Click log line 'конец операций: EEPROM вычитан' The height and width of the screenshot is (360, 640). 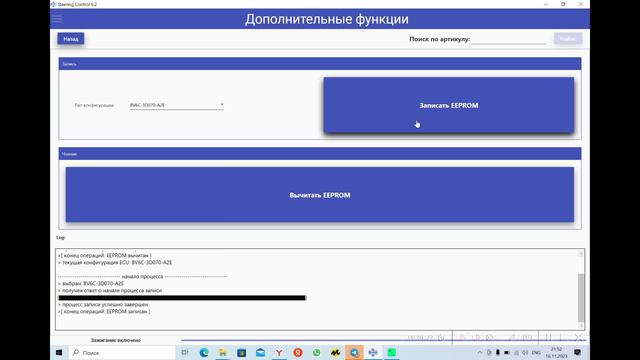click(x=104, y=256)
